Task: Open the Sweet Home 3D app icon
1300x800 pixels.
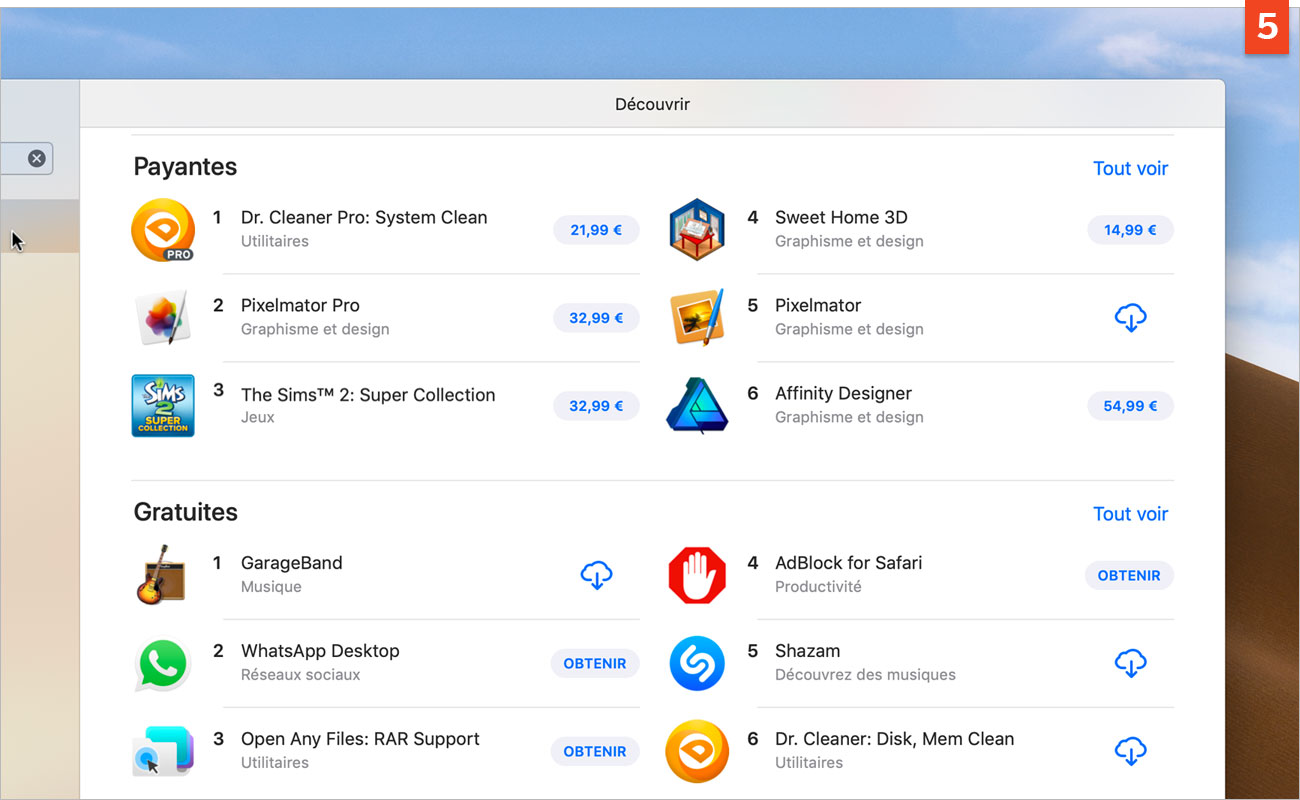Action: point(697,230)
